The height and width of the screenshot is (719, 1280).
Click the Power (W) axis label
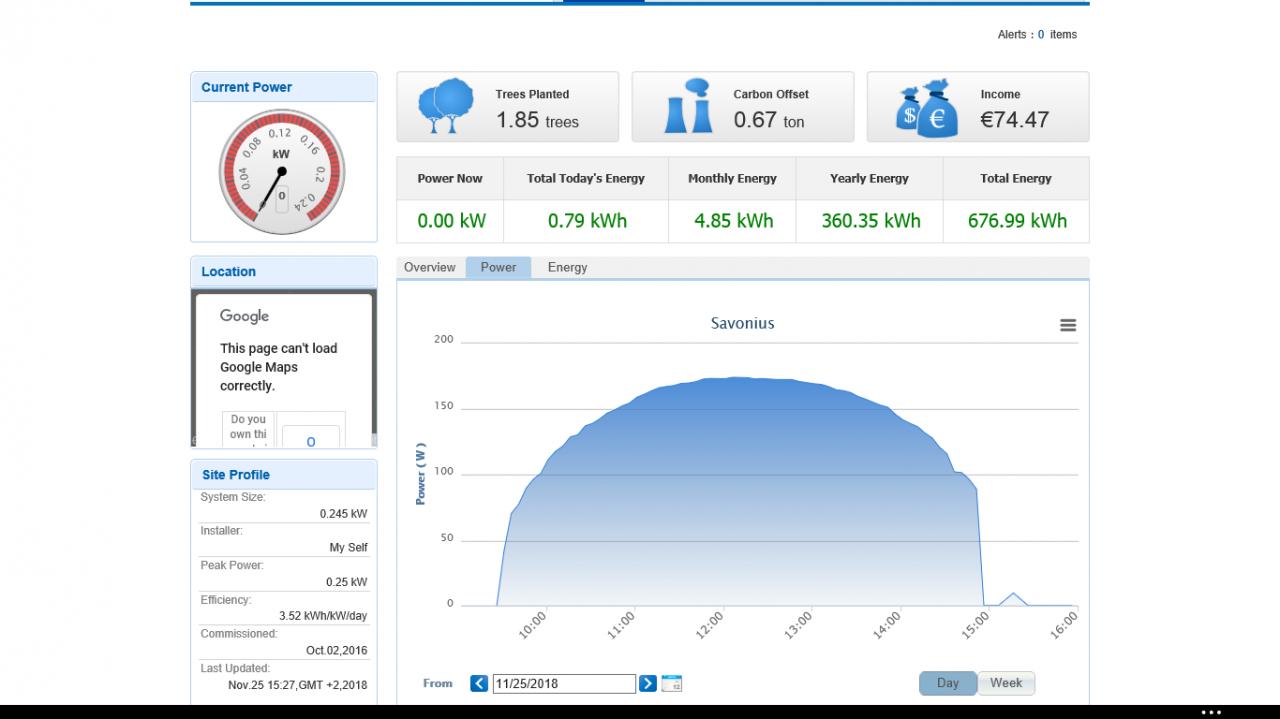coord(421,473)
